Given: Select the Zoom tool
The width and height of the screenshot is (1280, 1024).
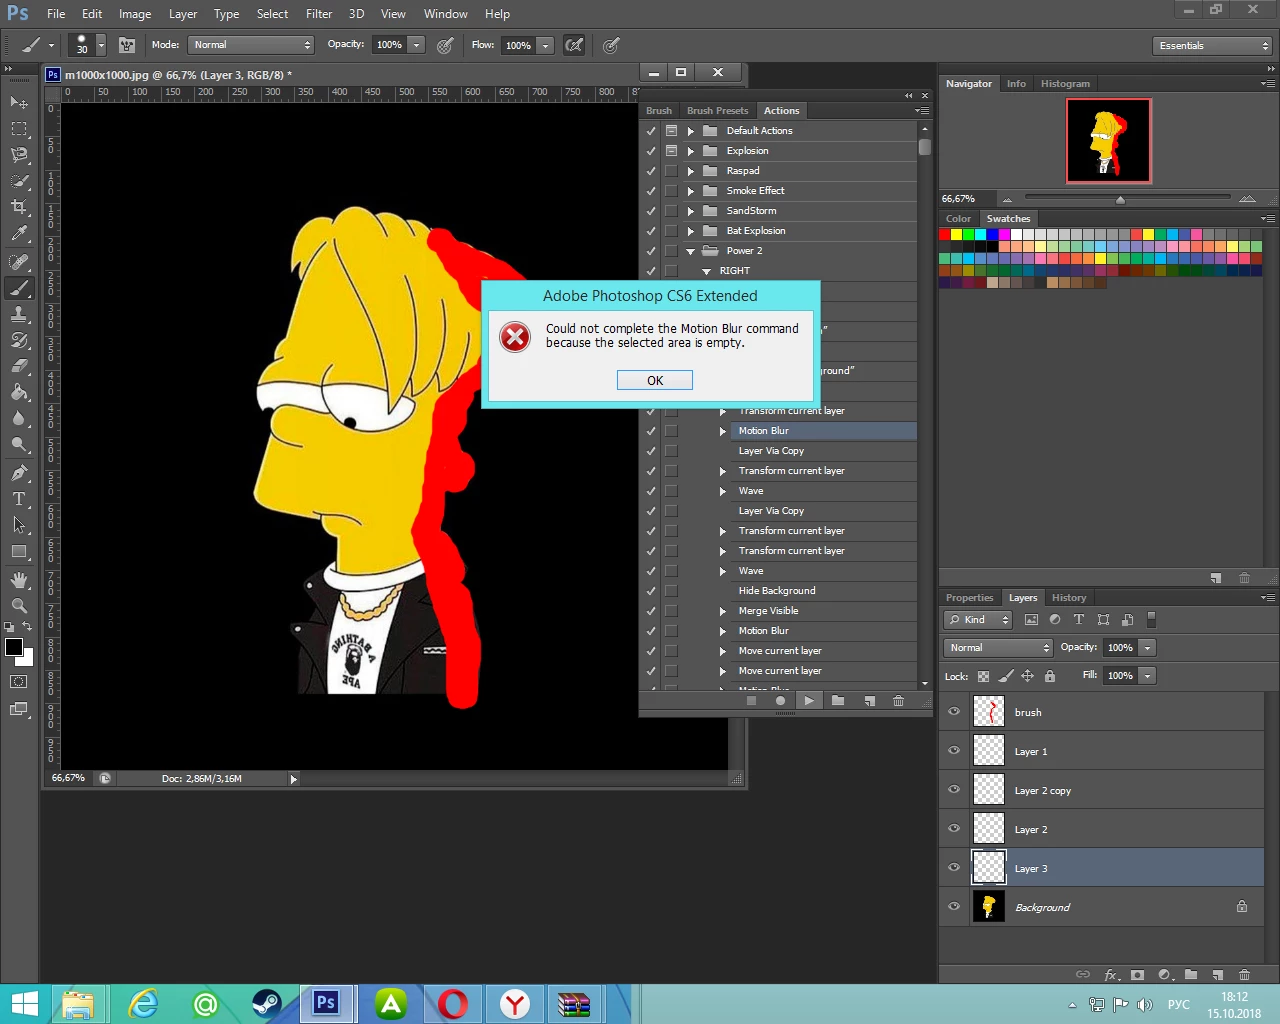Looking at the screenshot, I should point(19,606).
